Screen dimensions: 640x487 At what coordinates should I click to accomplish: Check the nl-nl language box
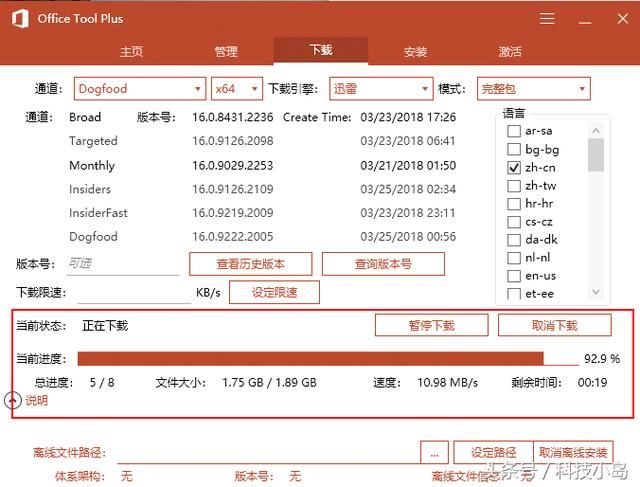pyautogui.click(x=513, y=258)
